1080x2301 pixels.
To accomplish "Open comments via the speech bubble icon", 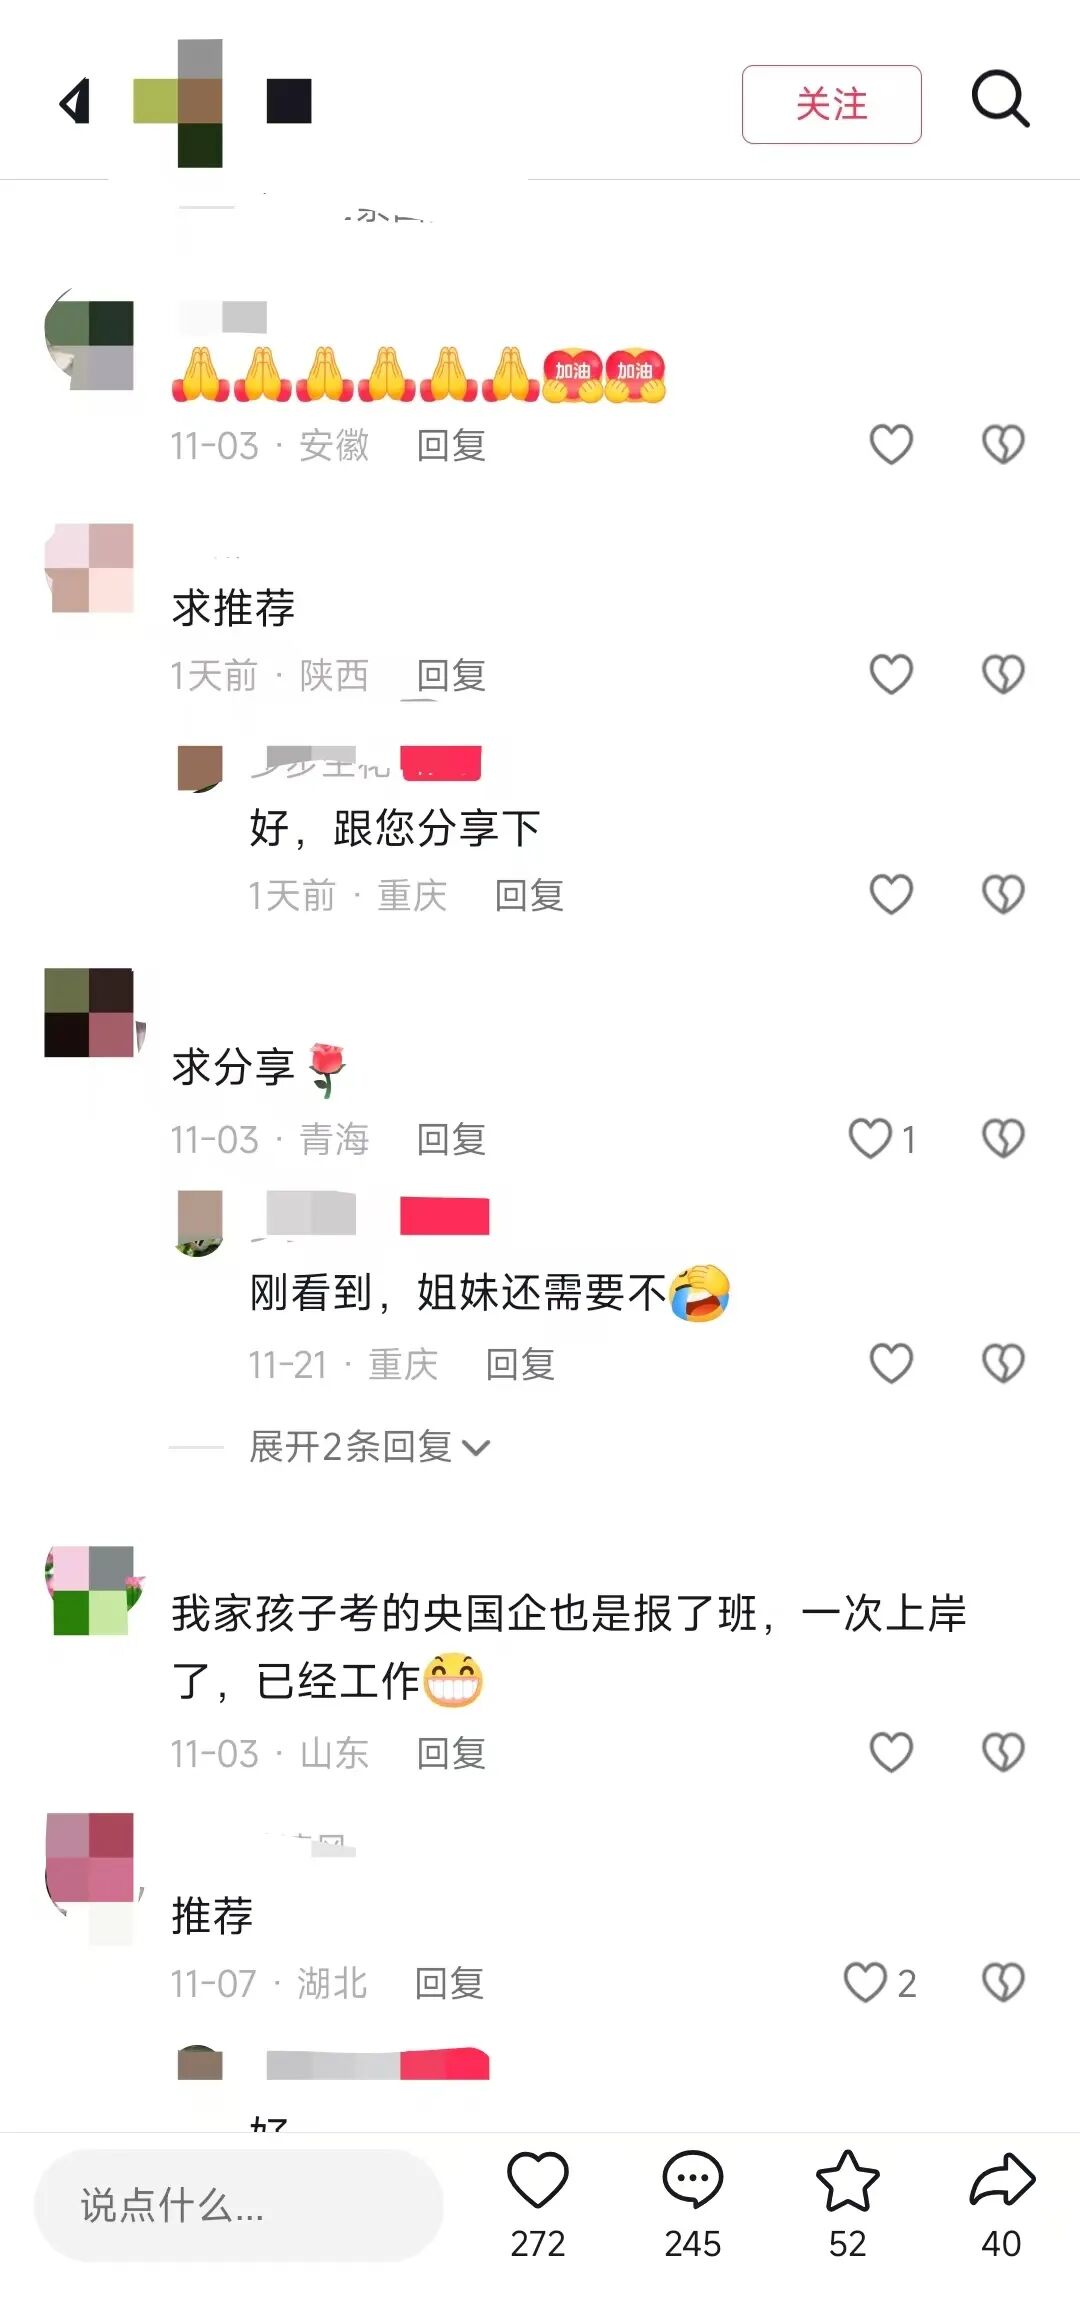I will 692,2179.
